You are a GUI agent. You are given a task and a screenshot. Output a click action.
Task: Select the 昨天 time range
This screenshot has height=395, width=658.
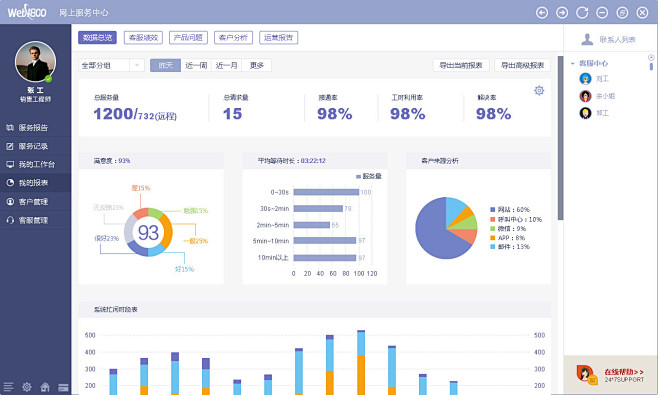coord(165,65)
